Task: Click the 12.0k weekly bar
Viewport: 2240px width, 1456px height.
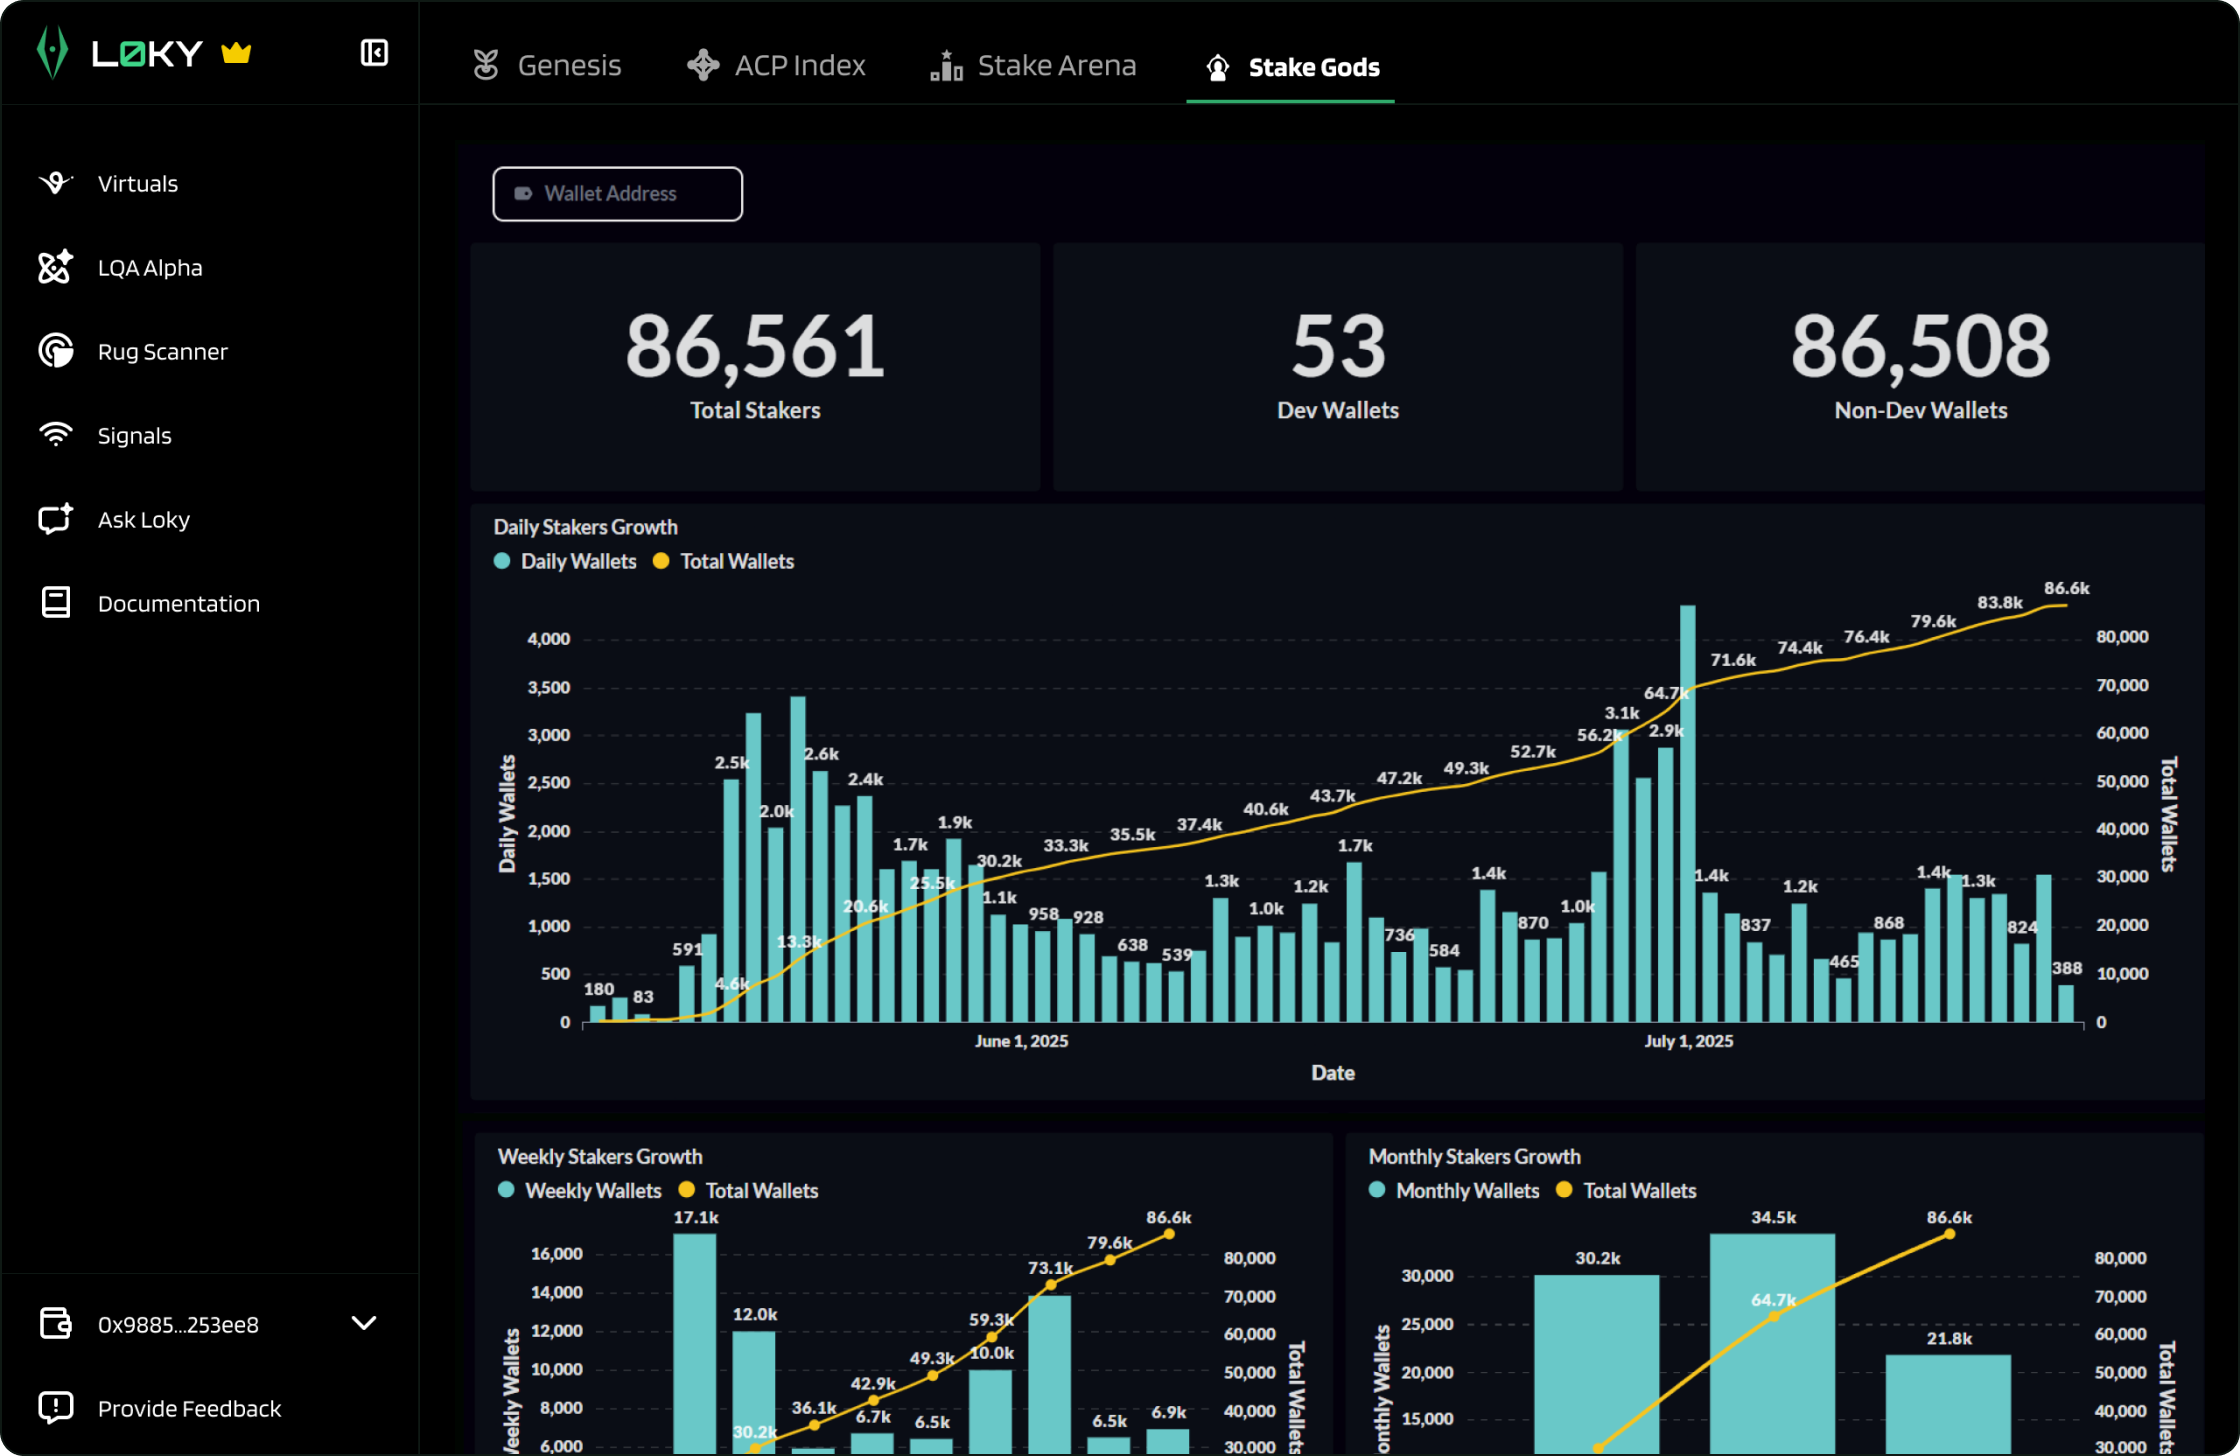Action: click(754, 1392)
